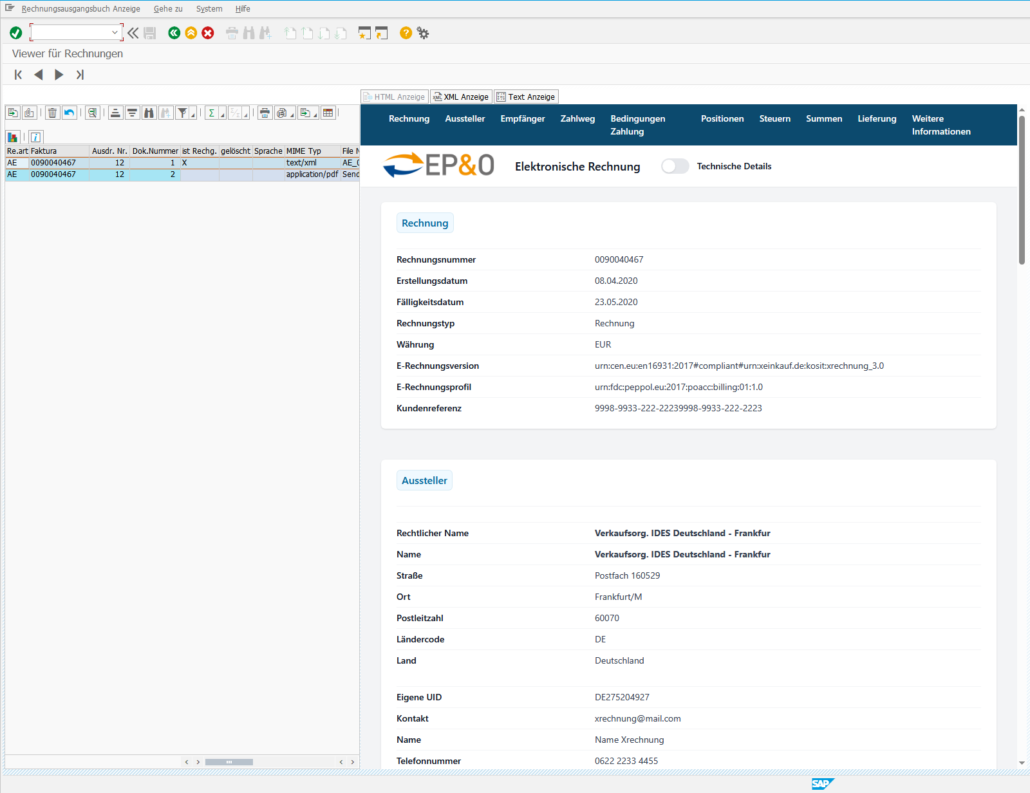Open the views dropdown beside print icon

pyautogui.click(x=292, y=115)
